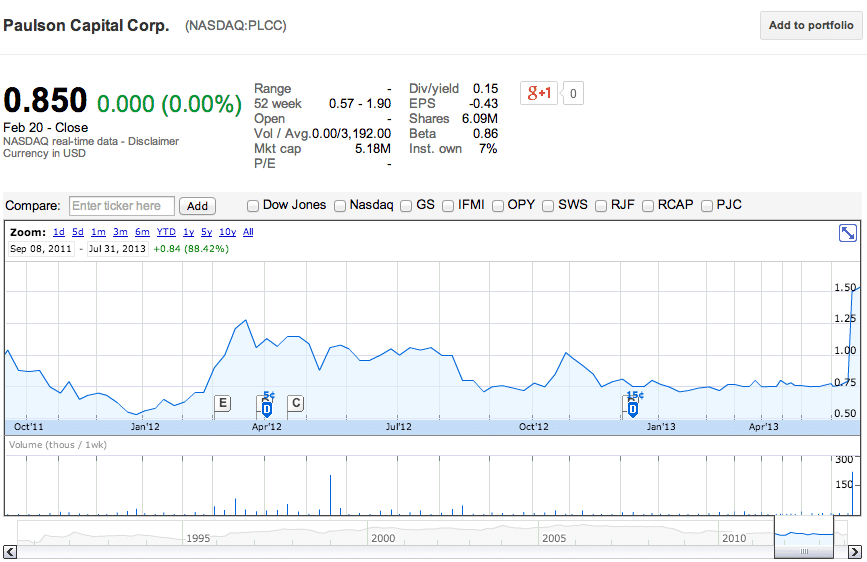Click the Beta value 0.86
Image resolution: width=867 pixels, height=562 pixels.
pos(485,133)
